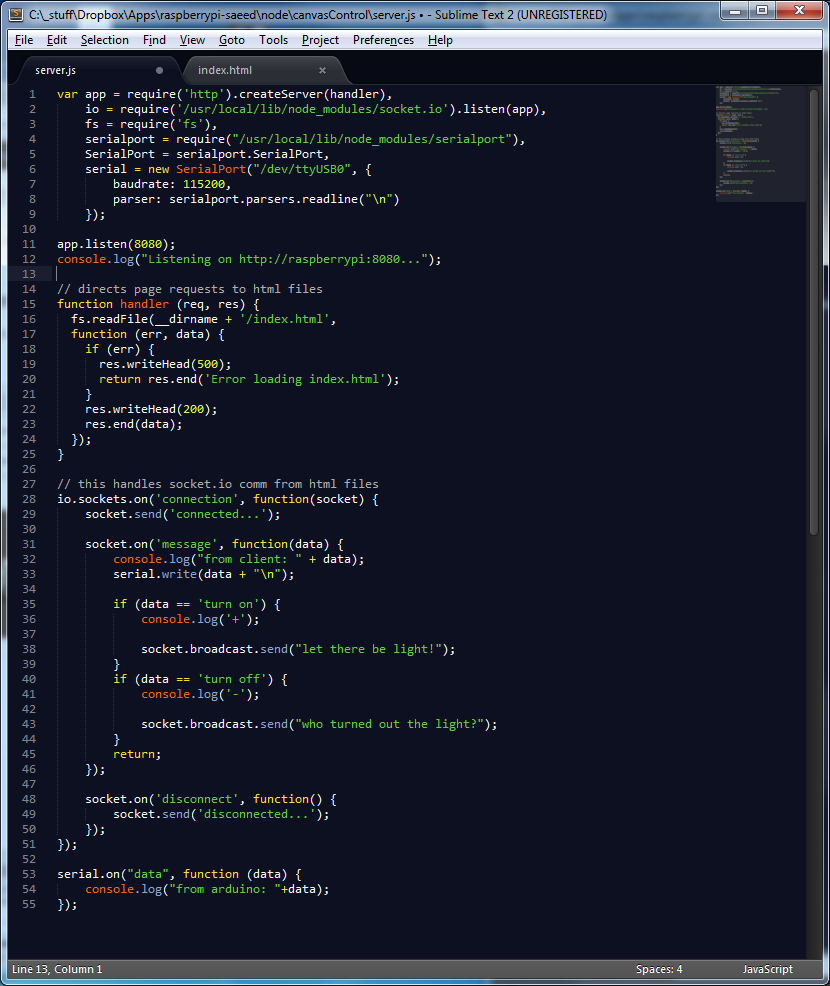Click line number 28 in the gutter
The width and height of the screenshot is (830, 986).
[x=29, y=499]
